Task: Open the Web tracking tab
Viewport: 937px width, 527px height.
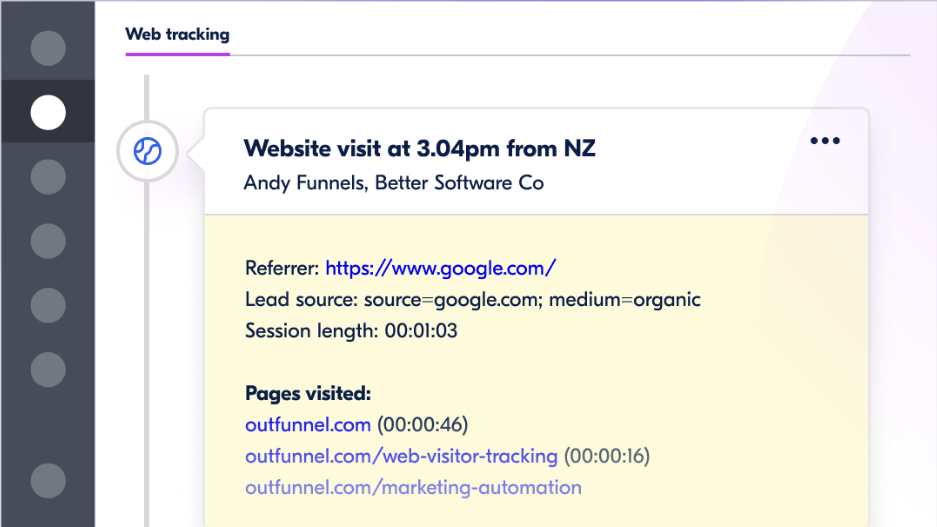Action: 177,35
